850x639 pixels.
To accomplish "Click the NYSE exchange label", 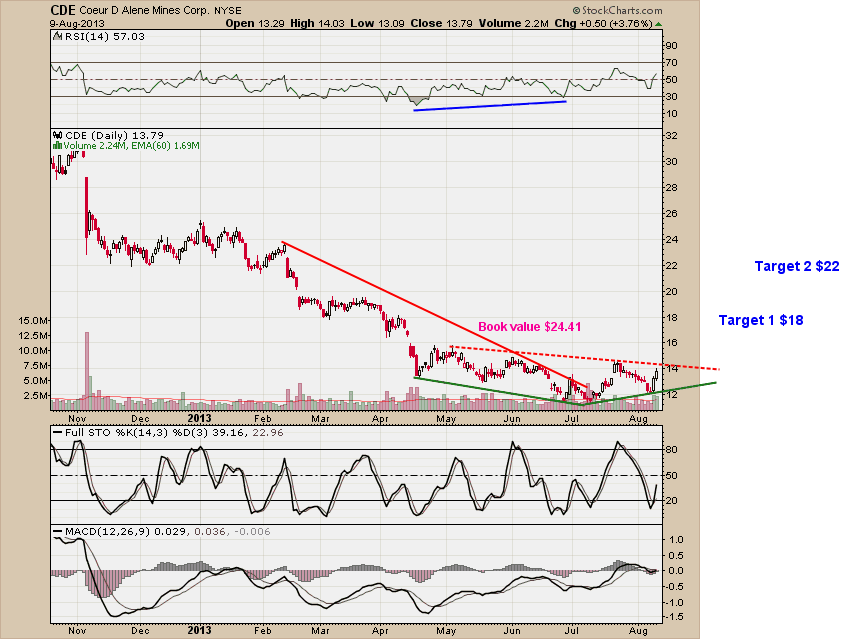I will tap(228, 11).
